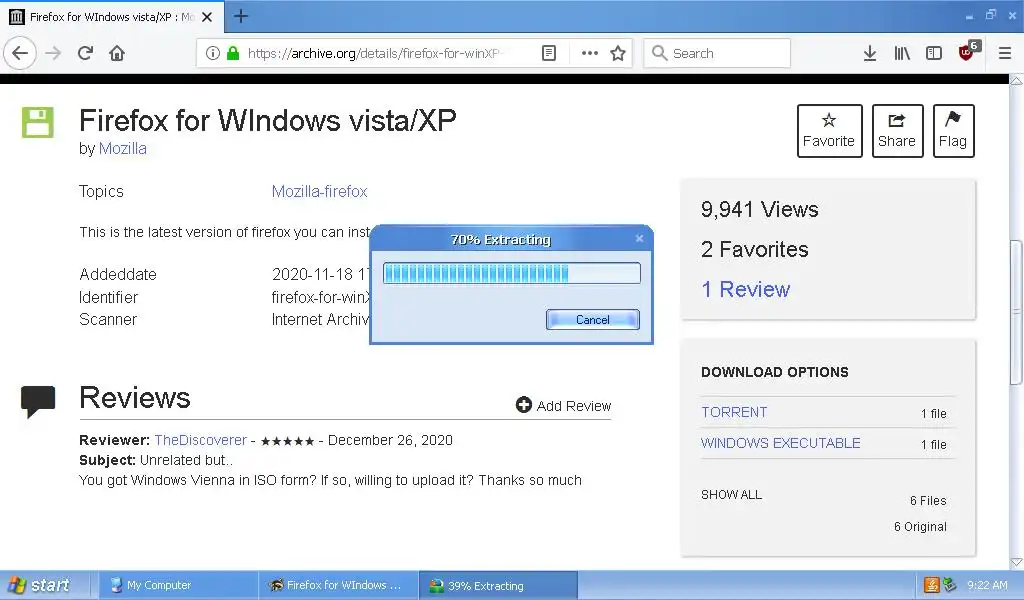Switch to Firefox taskbar button
The image size is (1024, 600).
pyautogui.click(x=338, y=585)
